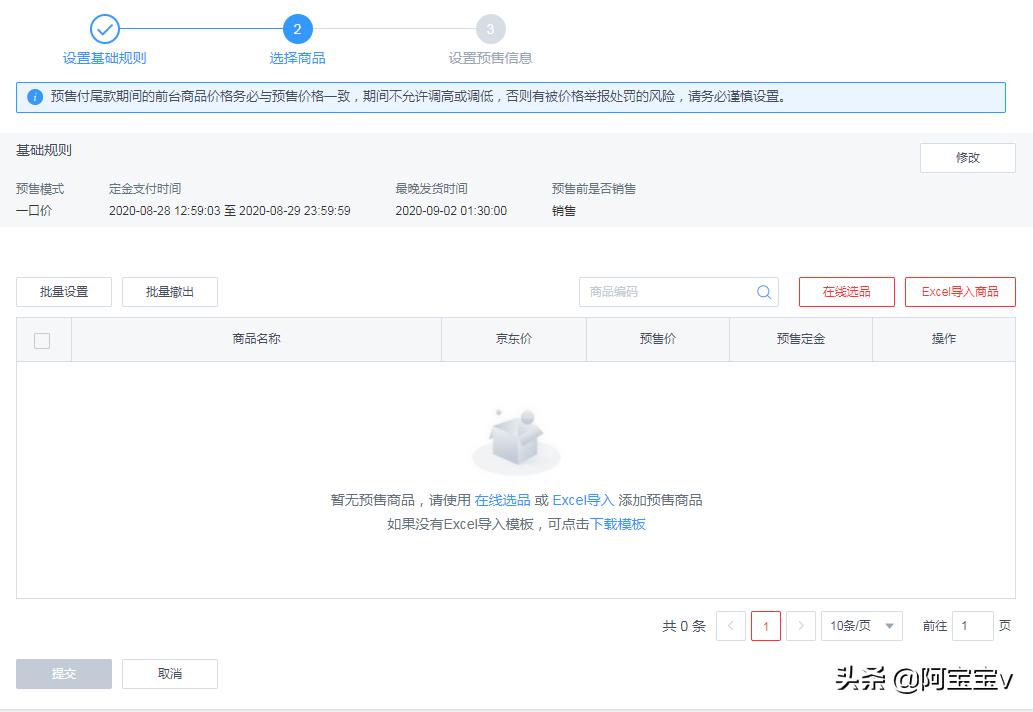This screenshot has width=1033, height=712.
Task: Click the 提交 submit button
Action: [x=63, y=673]
